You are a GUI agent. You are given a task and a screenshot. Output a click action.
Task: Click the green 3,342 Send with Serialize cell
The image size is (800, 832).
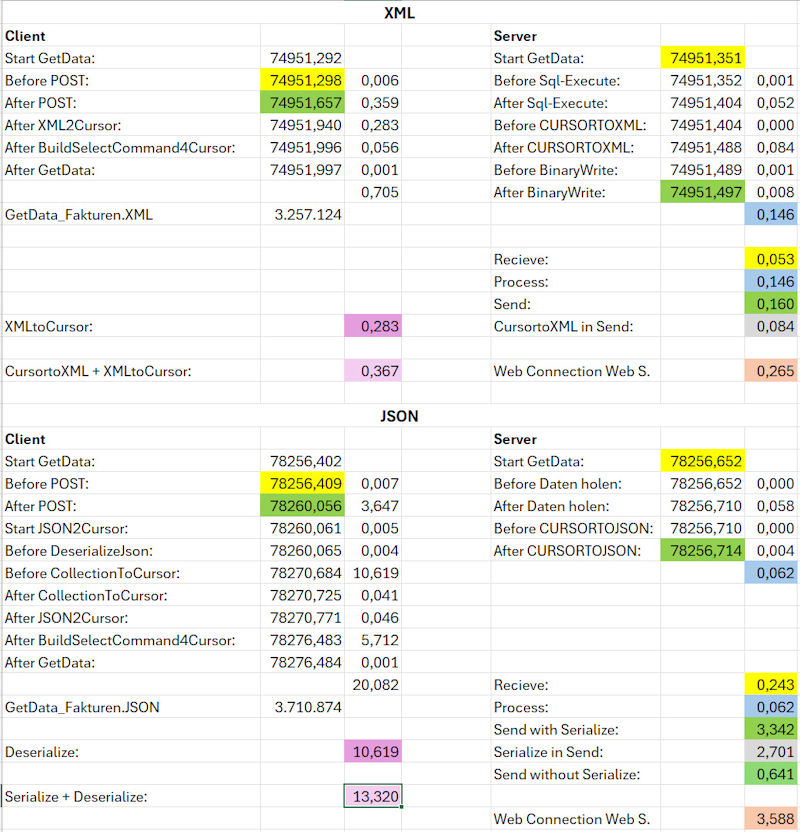click(x=771, y=729)
